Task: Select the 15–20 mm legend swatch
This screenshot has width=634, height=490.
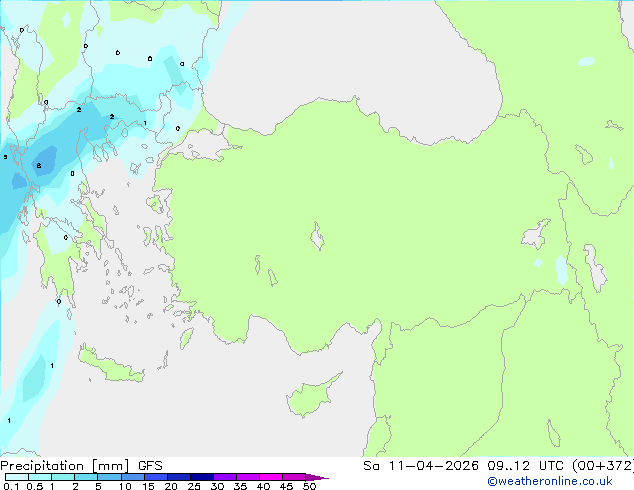Action: click(x=155, y=477)
